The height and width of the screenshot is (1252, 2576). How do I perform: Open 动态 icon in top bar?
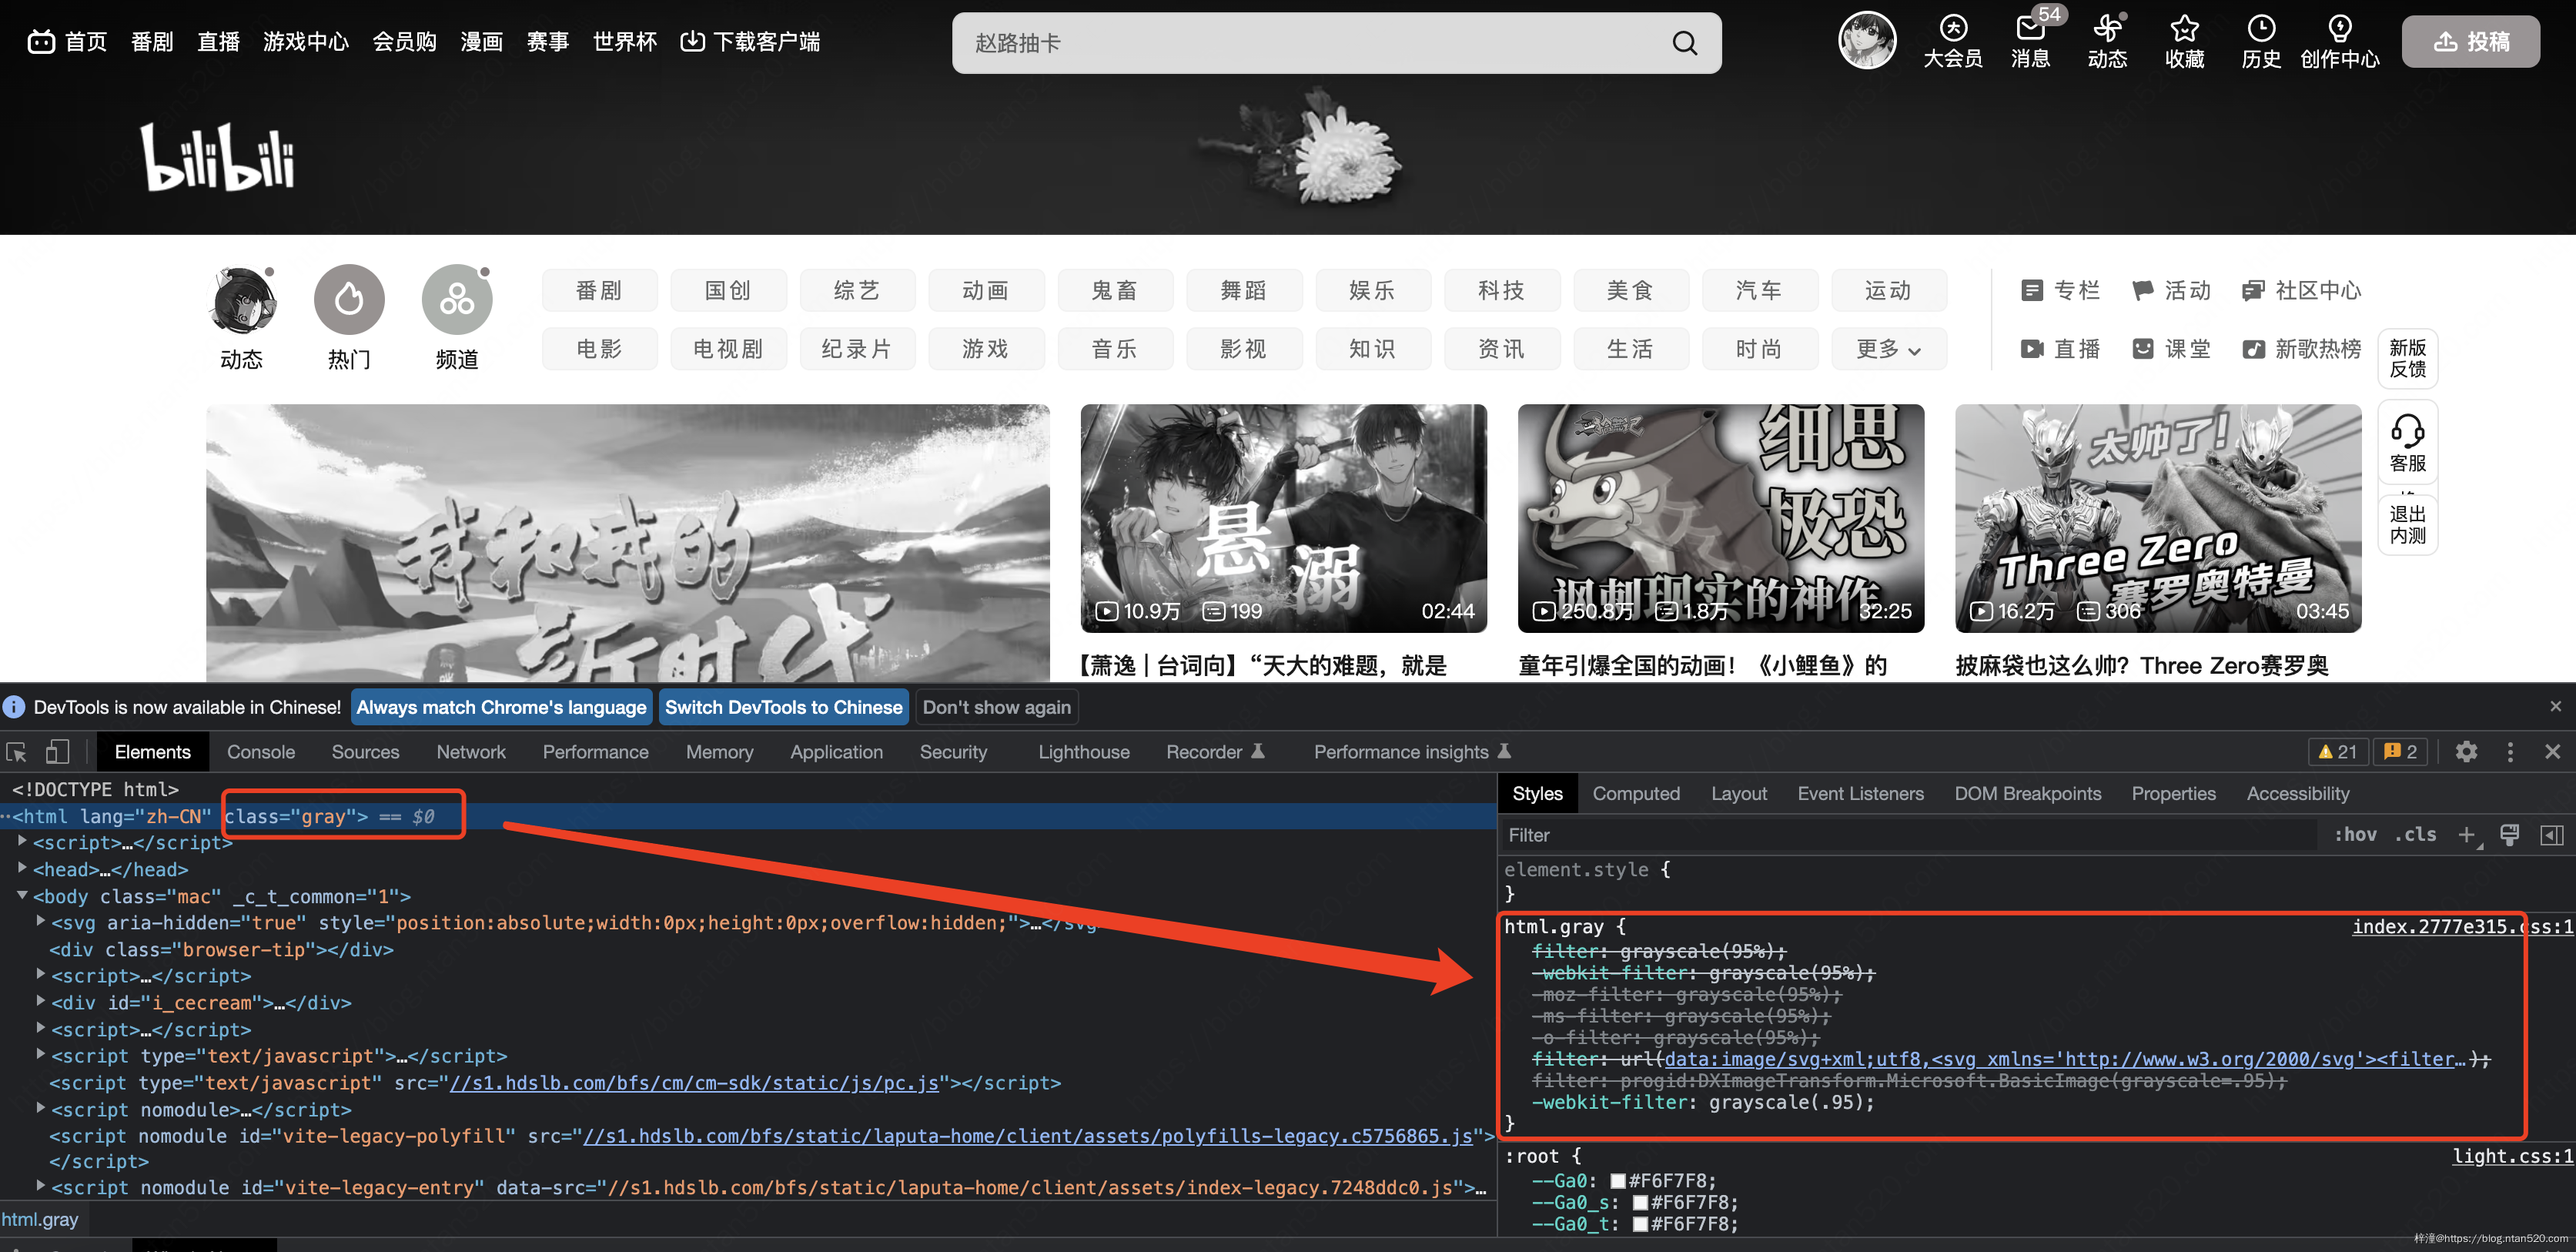tap(2107, 41)
